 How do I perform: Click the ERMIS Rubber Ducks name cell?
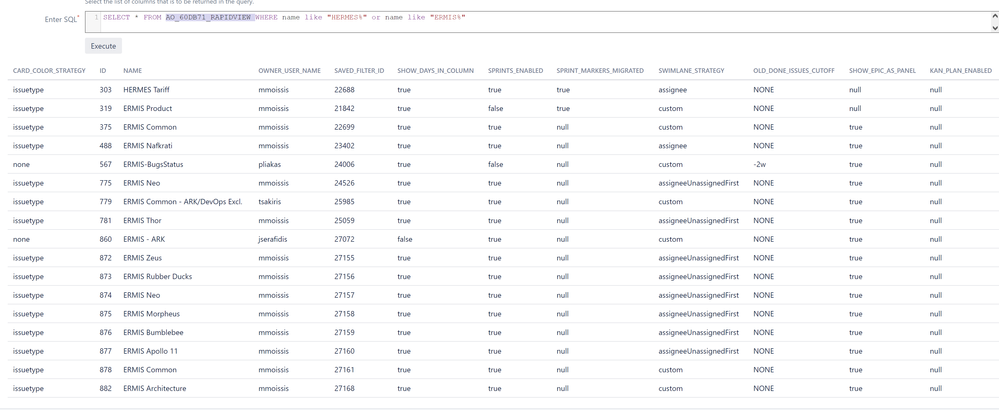(157, 276)
